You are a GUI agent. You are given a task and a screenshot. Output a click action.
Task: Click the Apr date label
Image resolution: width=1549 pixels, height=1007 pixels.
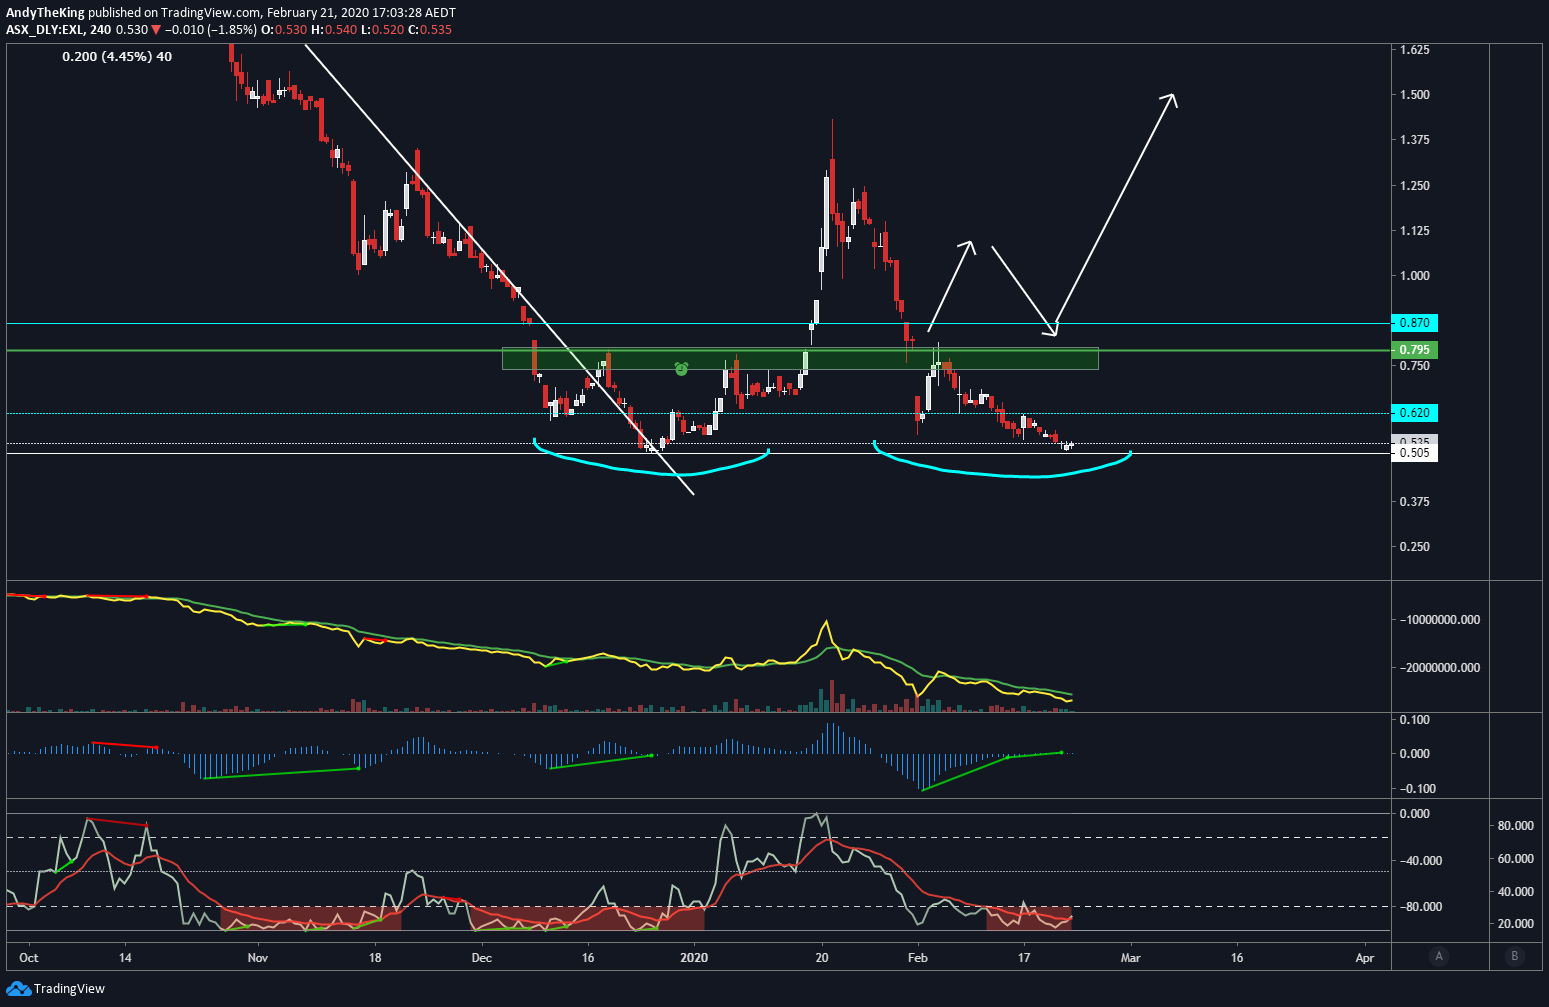coord(1365,958)
